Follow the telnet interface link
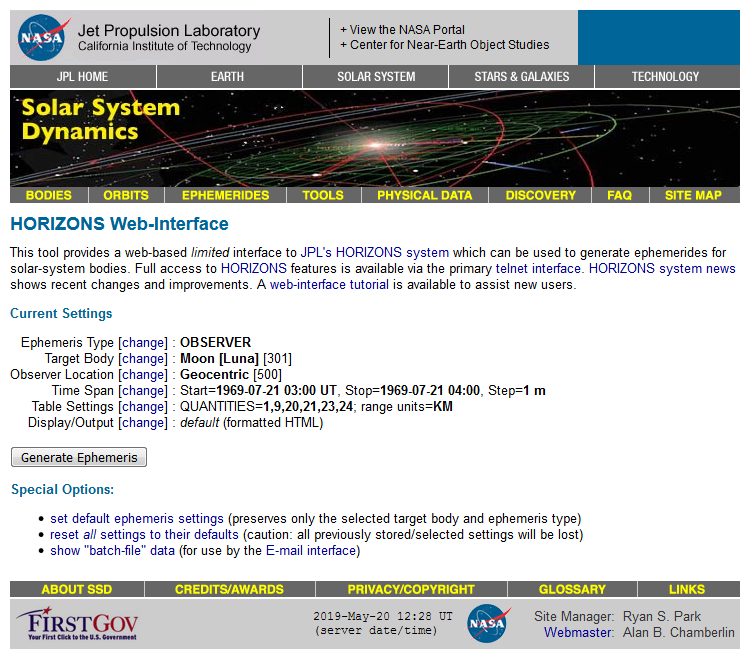The height and width of the screenshot is (659, 750). pyautogui.click(x=538, y=269)
